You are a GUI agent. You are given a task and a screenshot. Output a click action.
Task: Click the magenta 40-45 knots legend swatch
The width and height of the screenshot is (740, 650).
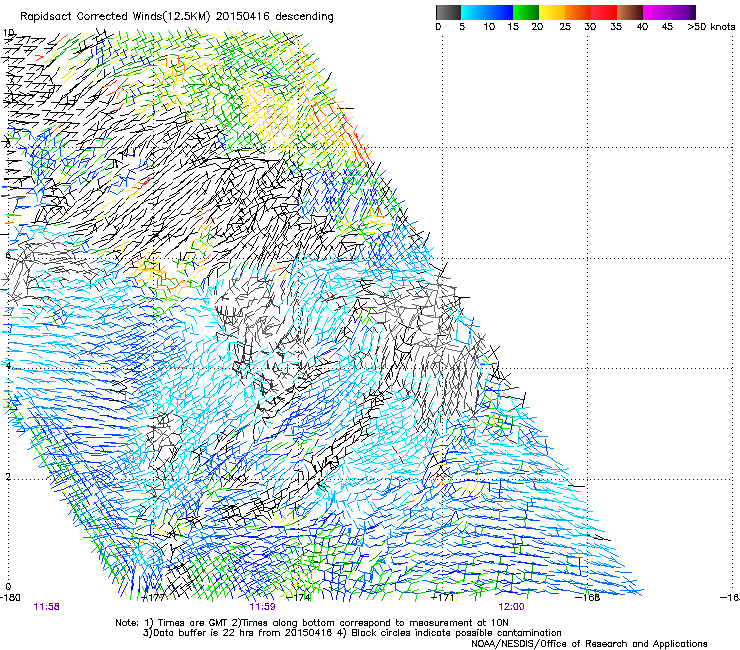click(x=656, y=12)
